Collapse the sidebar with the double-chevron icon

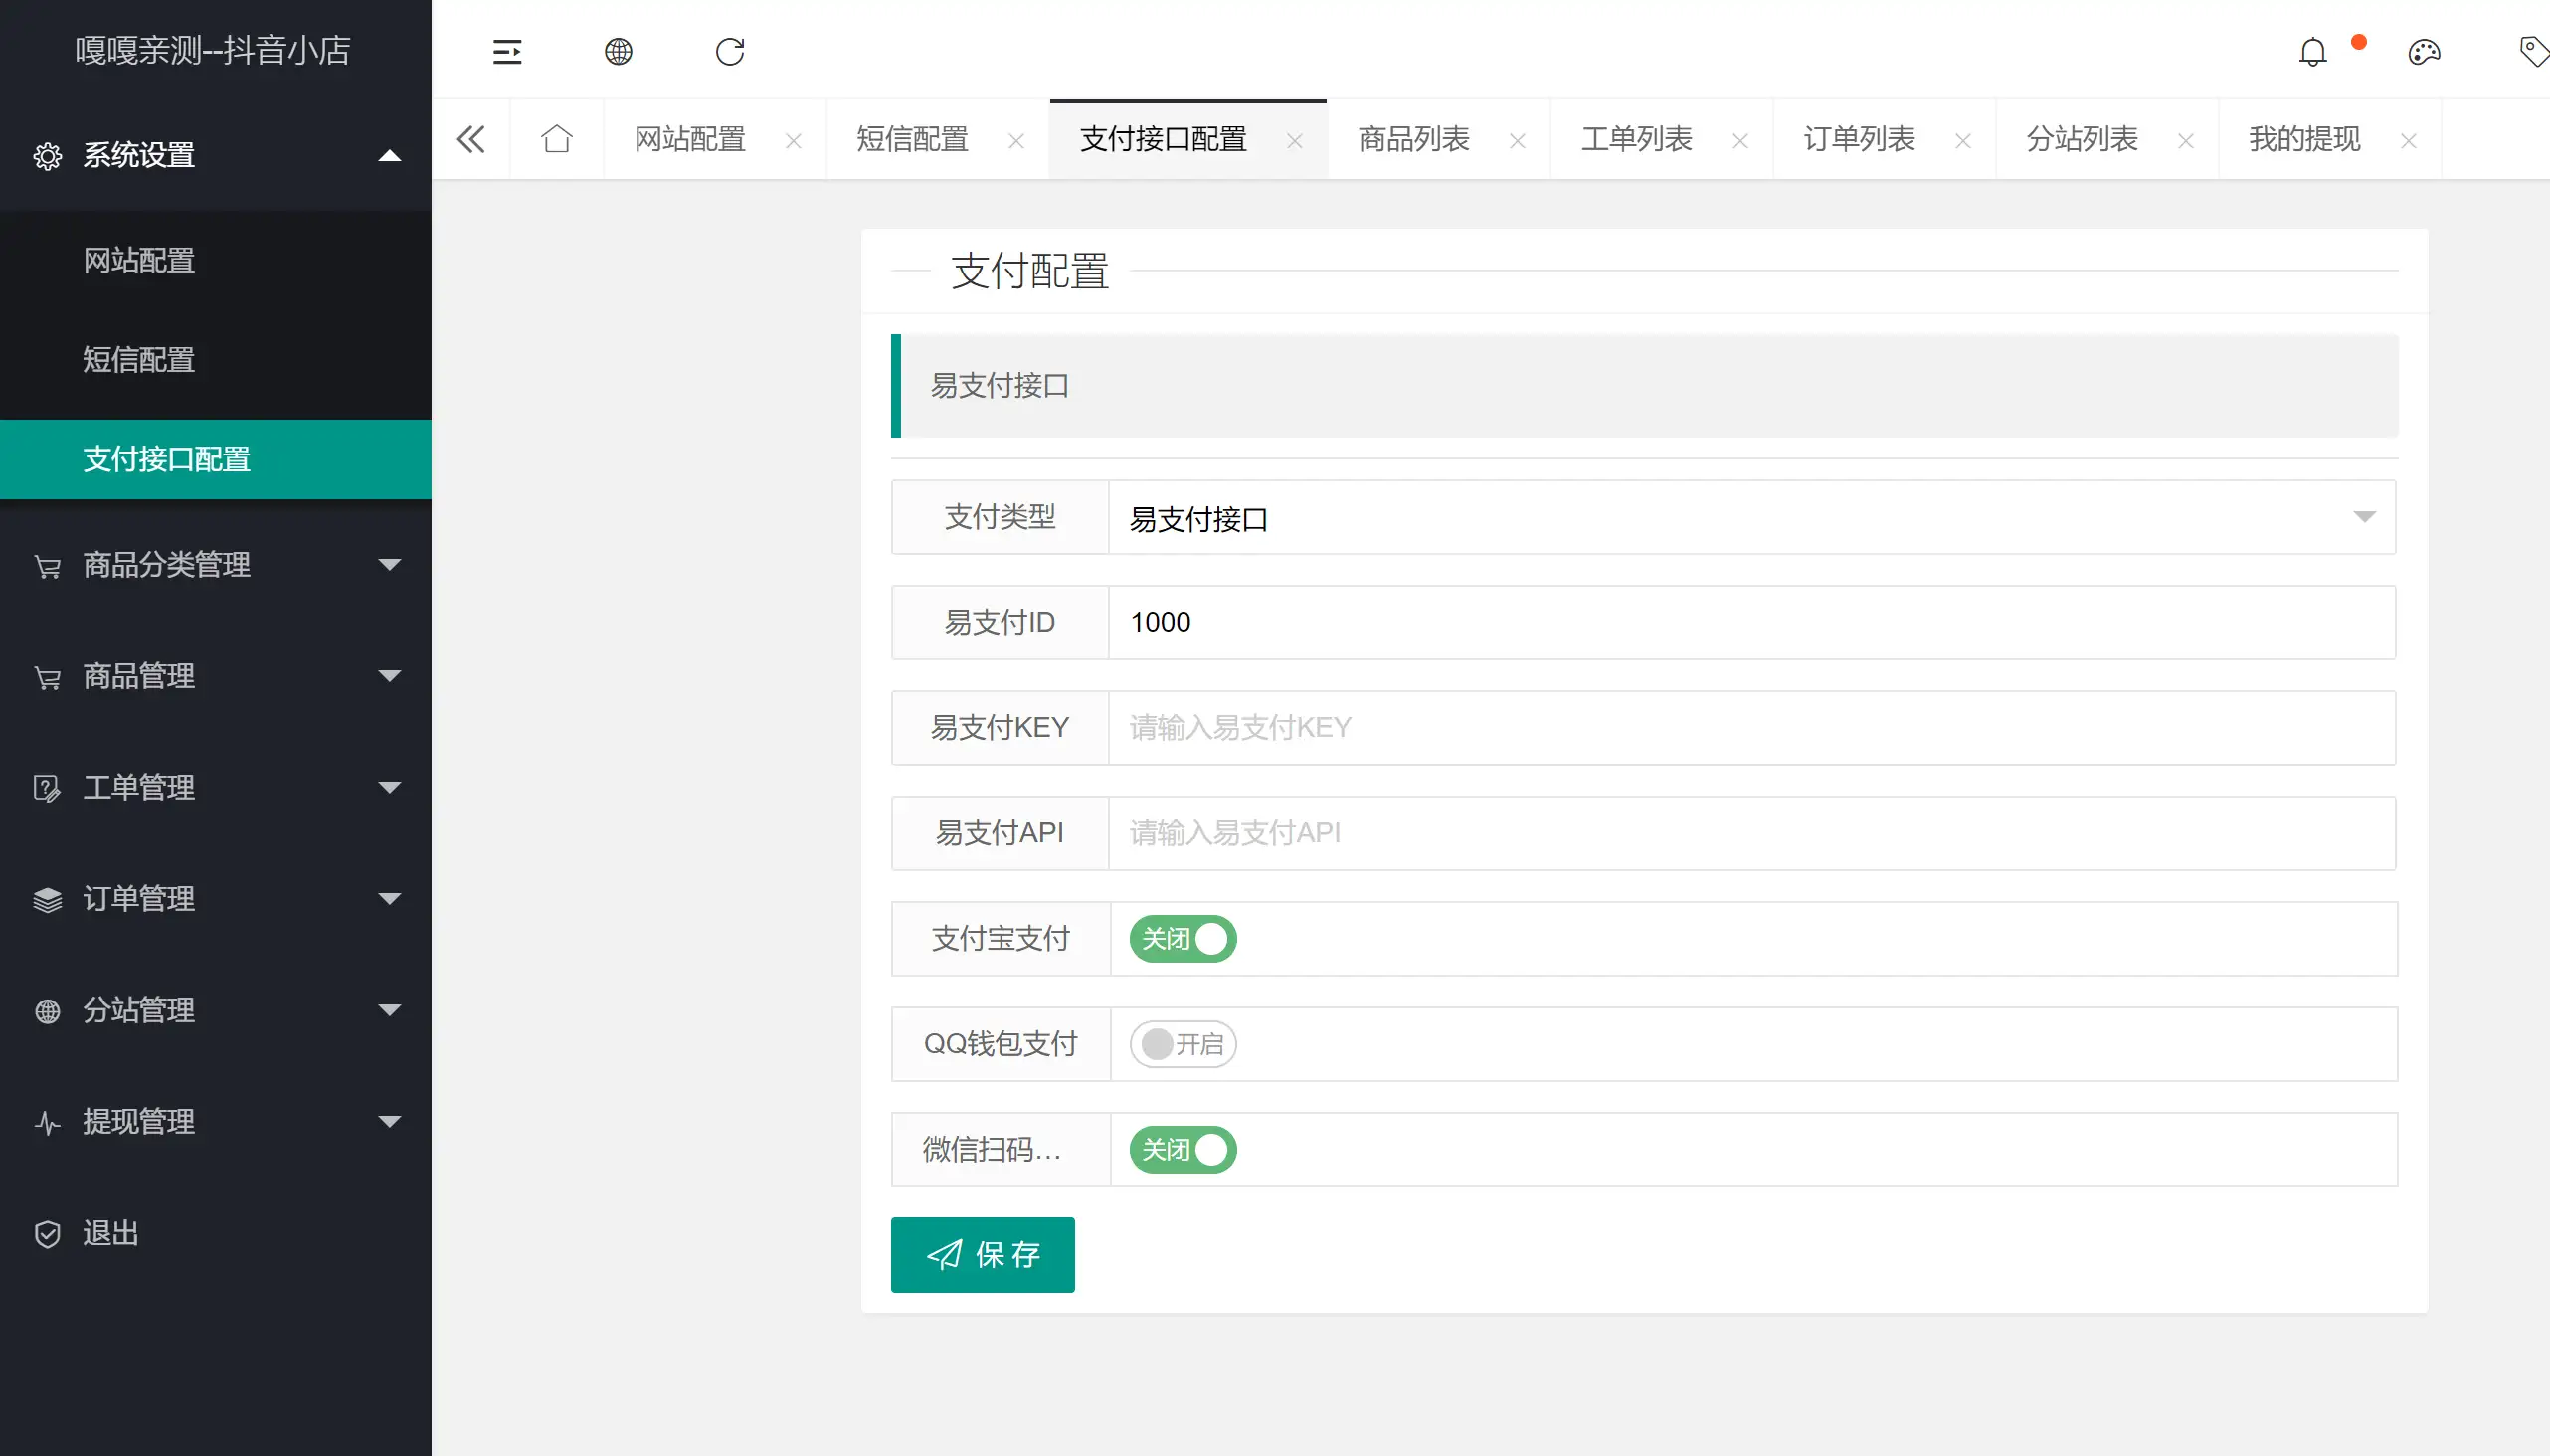pos(470,139)
